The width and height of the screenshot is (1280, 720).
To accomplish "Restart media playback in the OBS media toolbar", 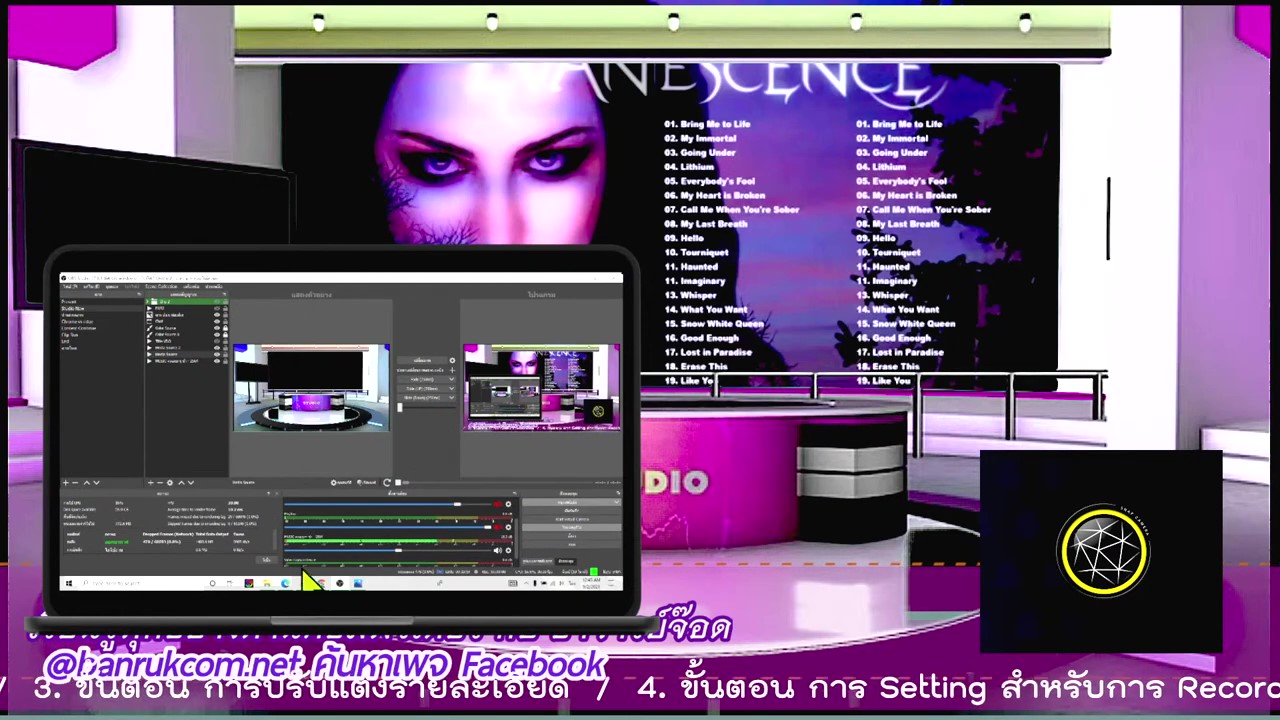I will coord(387,482).
